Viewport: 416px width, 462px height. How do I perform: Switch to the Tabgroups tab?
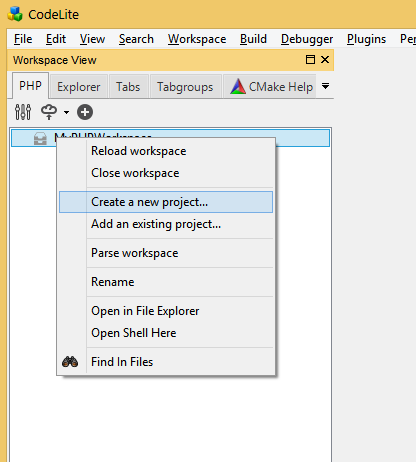(x=185, y=87)
